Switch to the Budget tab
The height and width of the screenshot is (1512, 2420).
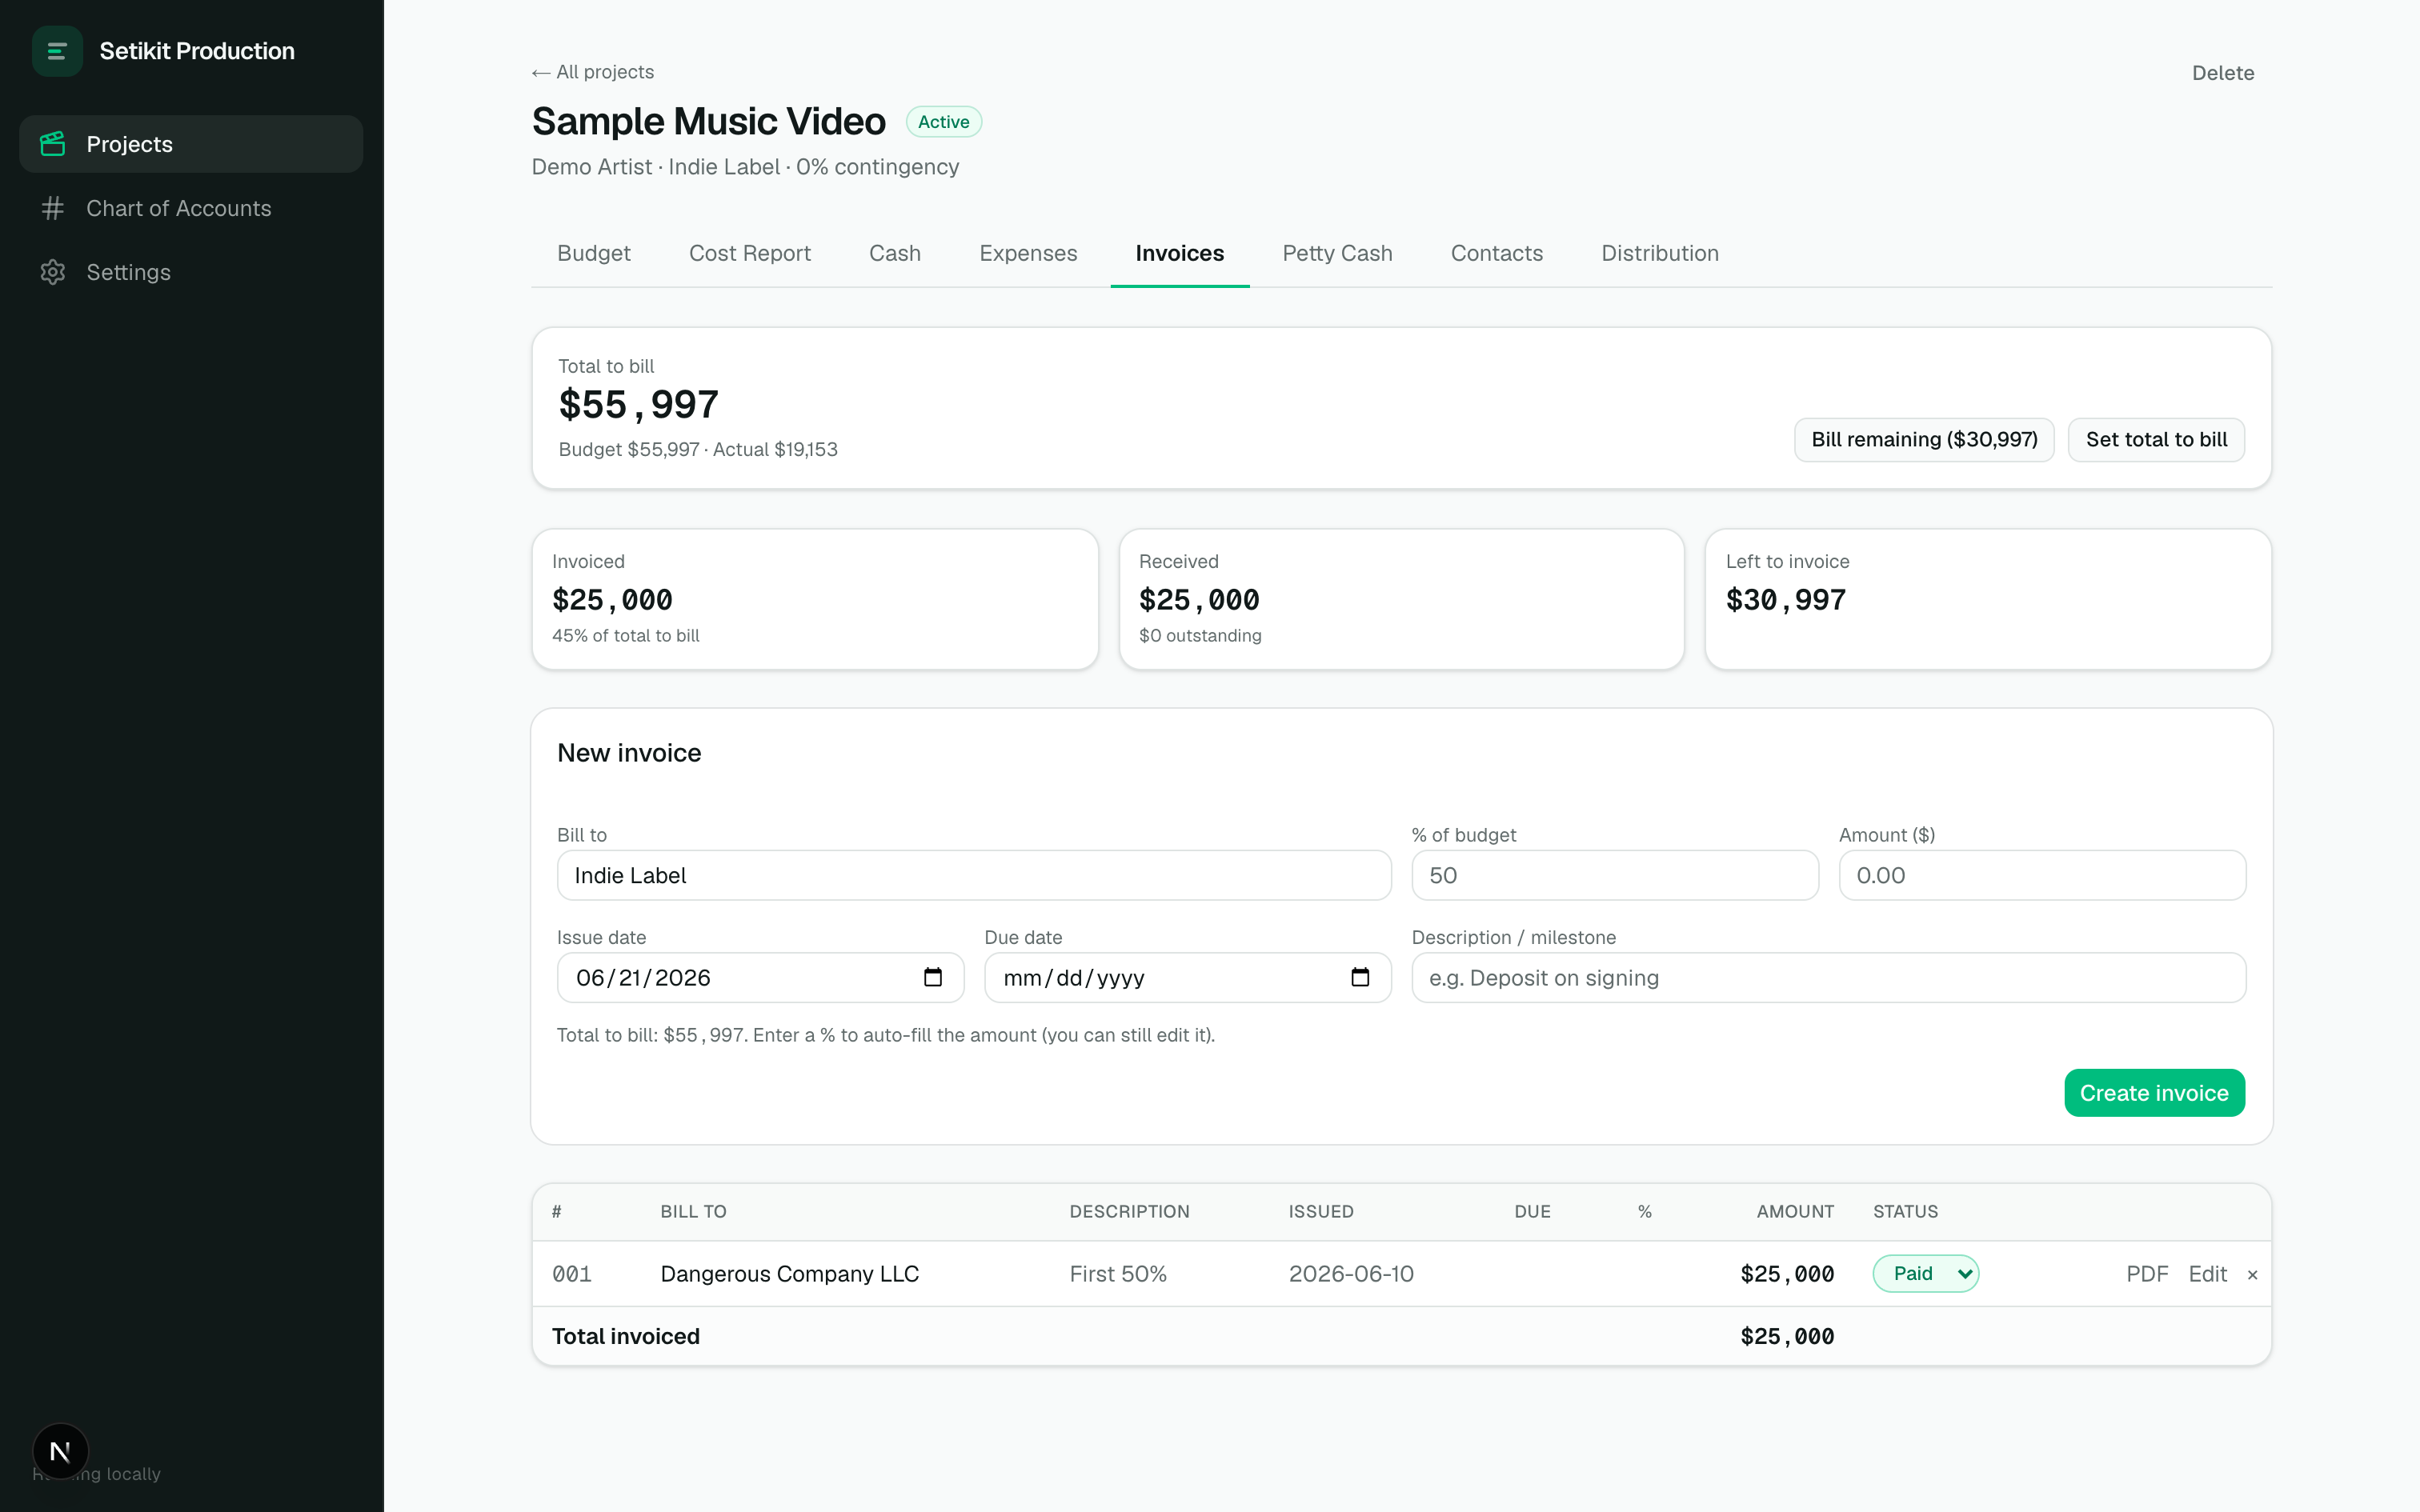coord(594,253)
